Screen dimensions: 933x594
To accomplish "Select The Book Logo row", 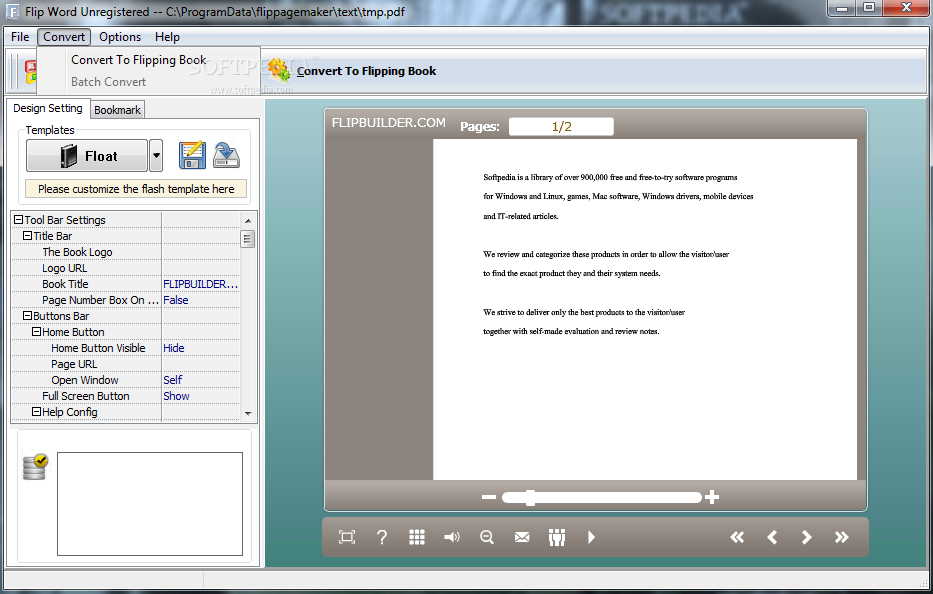I will 126,252.
